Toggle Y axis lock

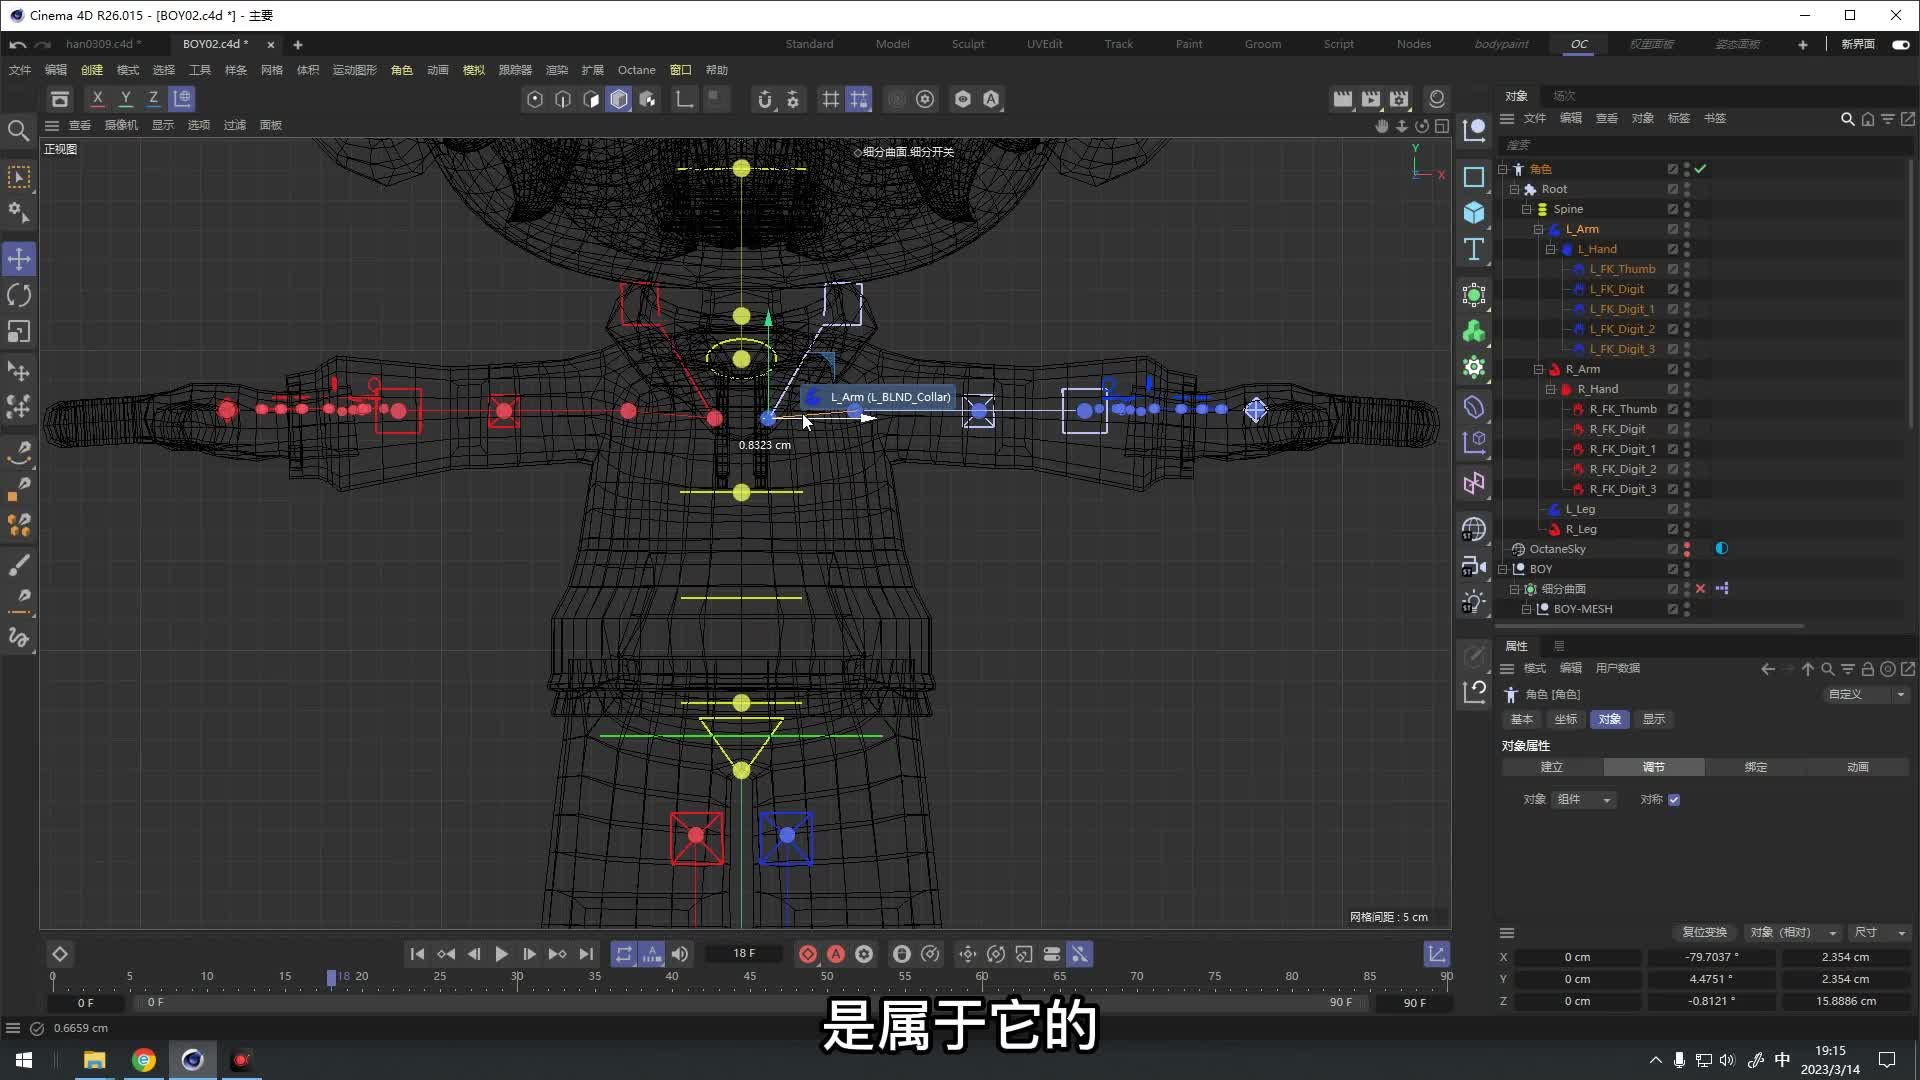pyautogui.click(x=125, y=99)
